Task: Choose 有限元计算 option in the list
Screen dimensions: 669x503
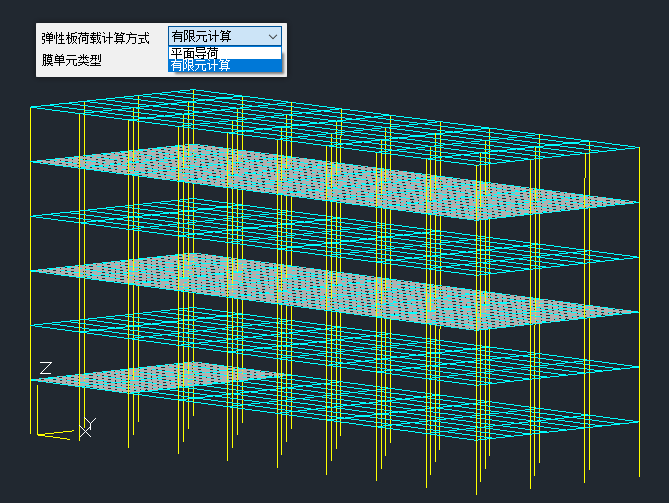Action: click(x=225, y=65)
